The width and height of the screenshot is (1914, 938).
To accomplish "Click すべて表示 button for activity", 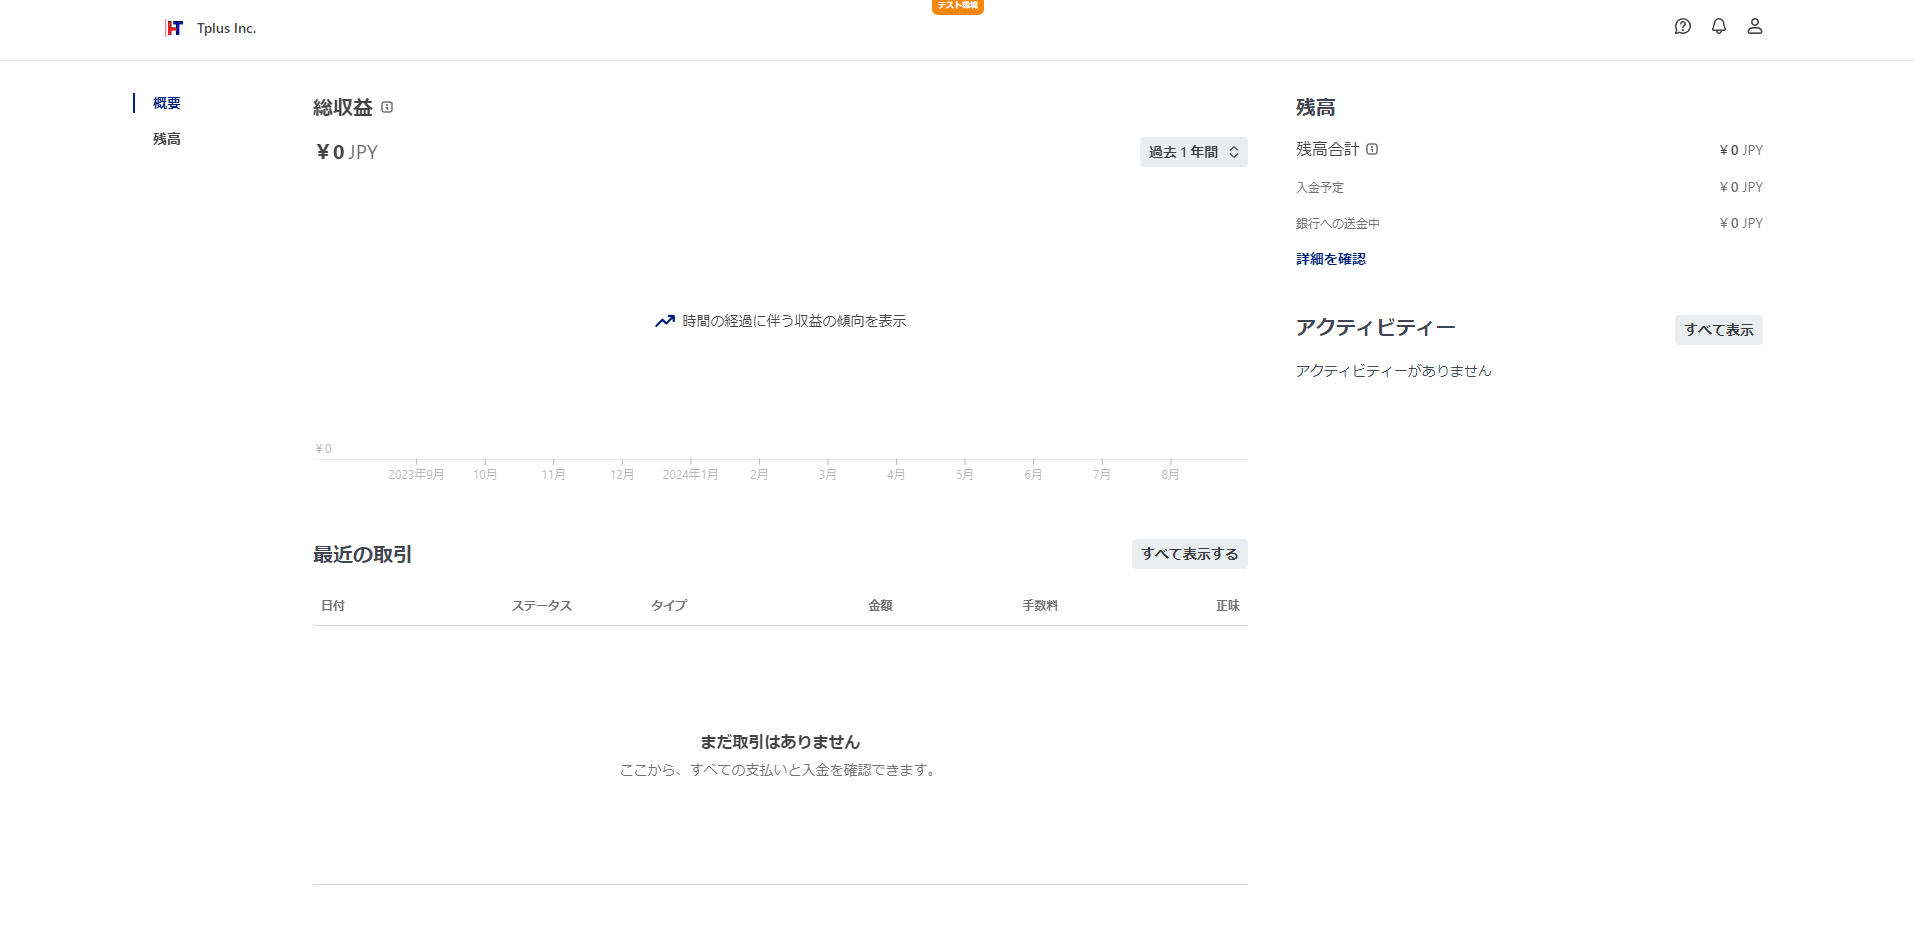I will [x=1718, y=330].
